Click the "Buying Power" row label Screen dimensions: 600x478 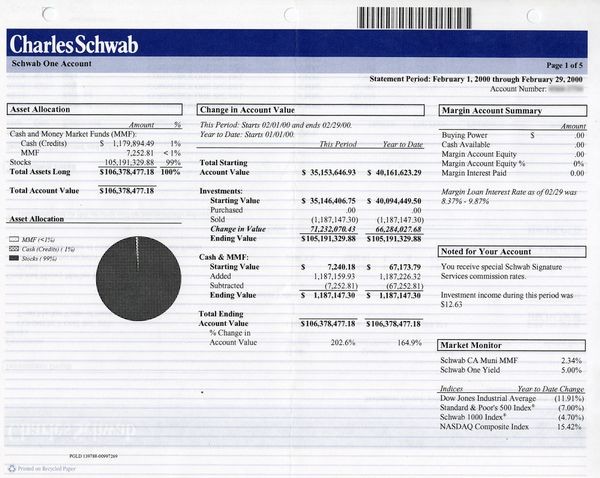click(465, 135)
